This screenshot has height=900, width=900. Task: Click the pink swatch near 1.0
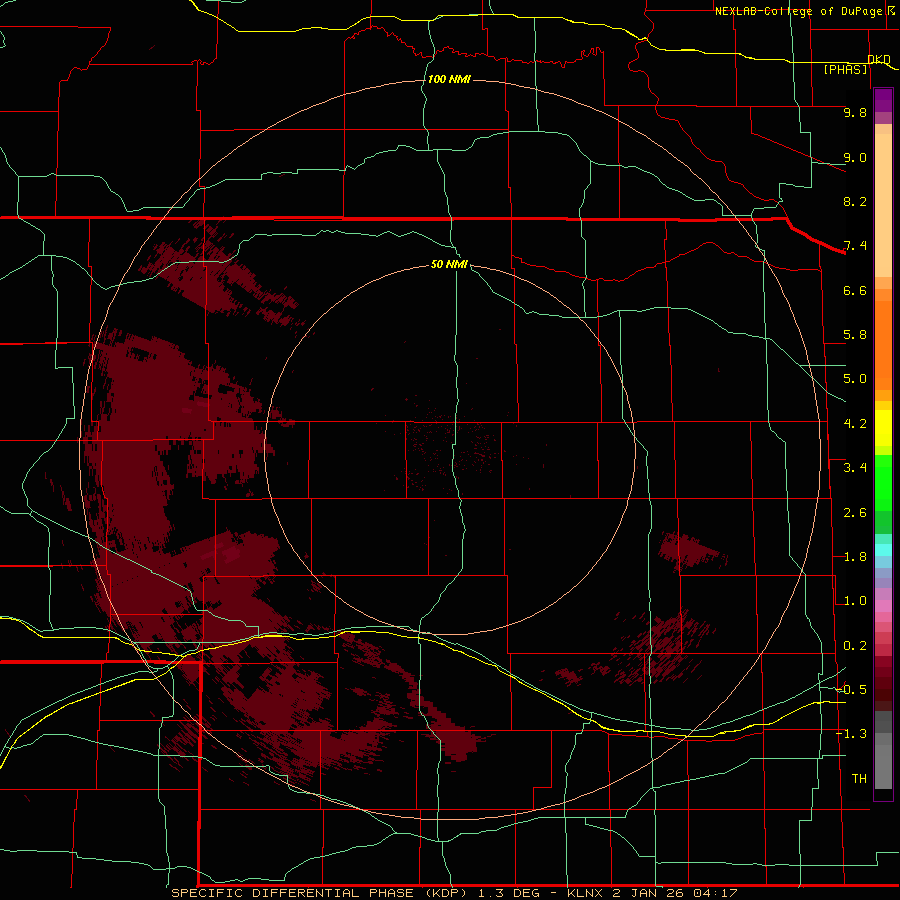883,606
